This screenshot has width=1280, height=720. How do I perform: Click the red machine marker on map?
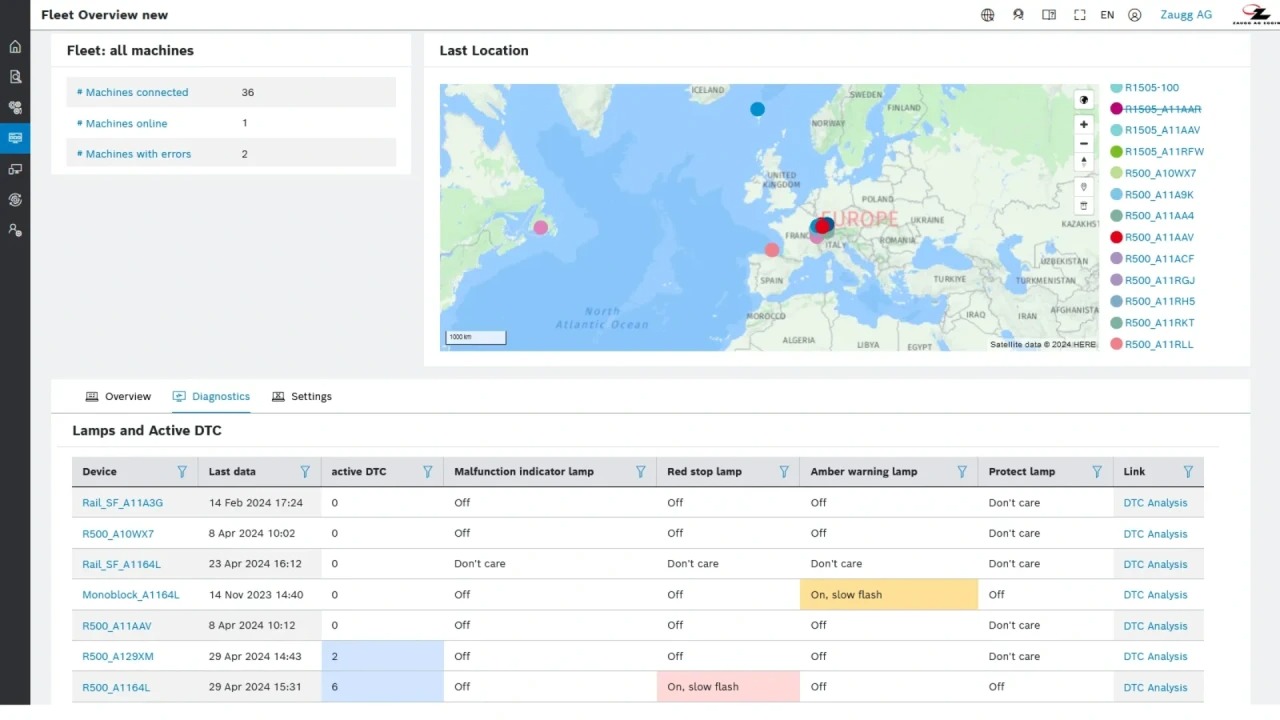pos(822,226)
